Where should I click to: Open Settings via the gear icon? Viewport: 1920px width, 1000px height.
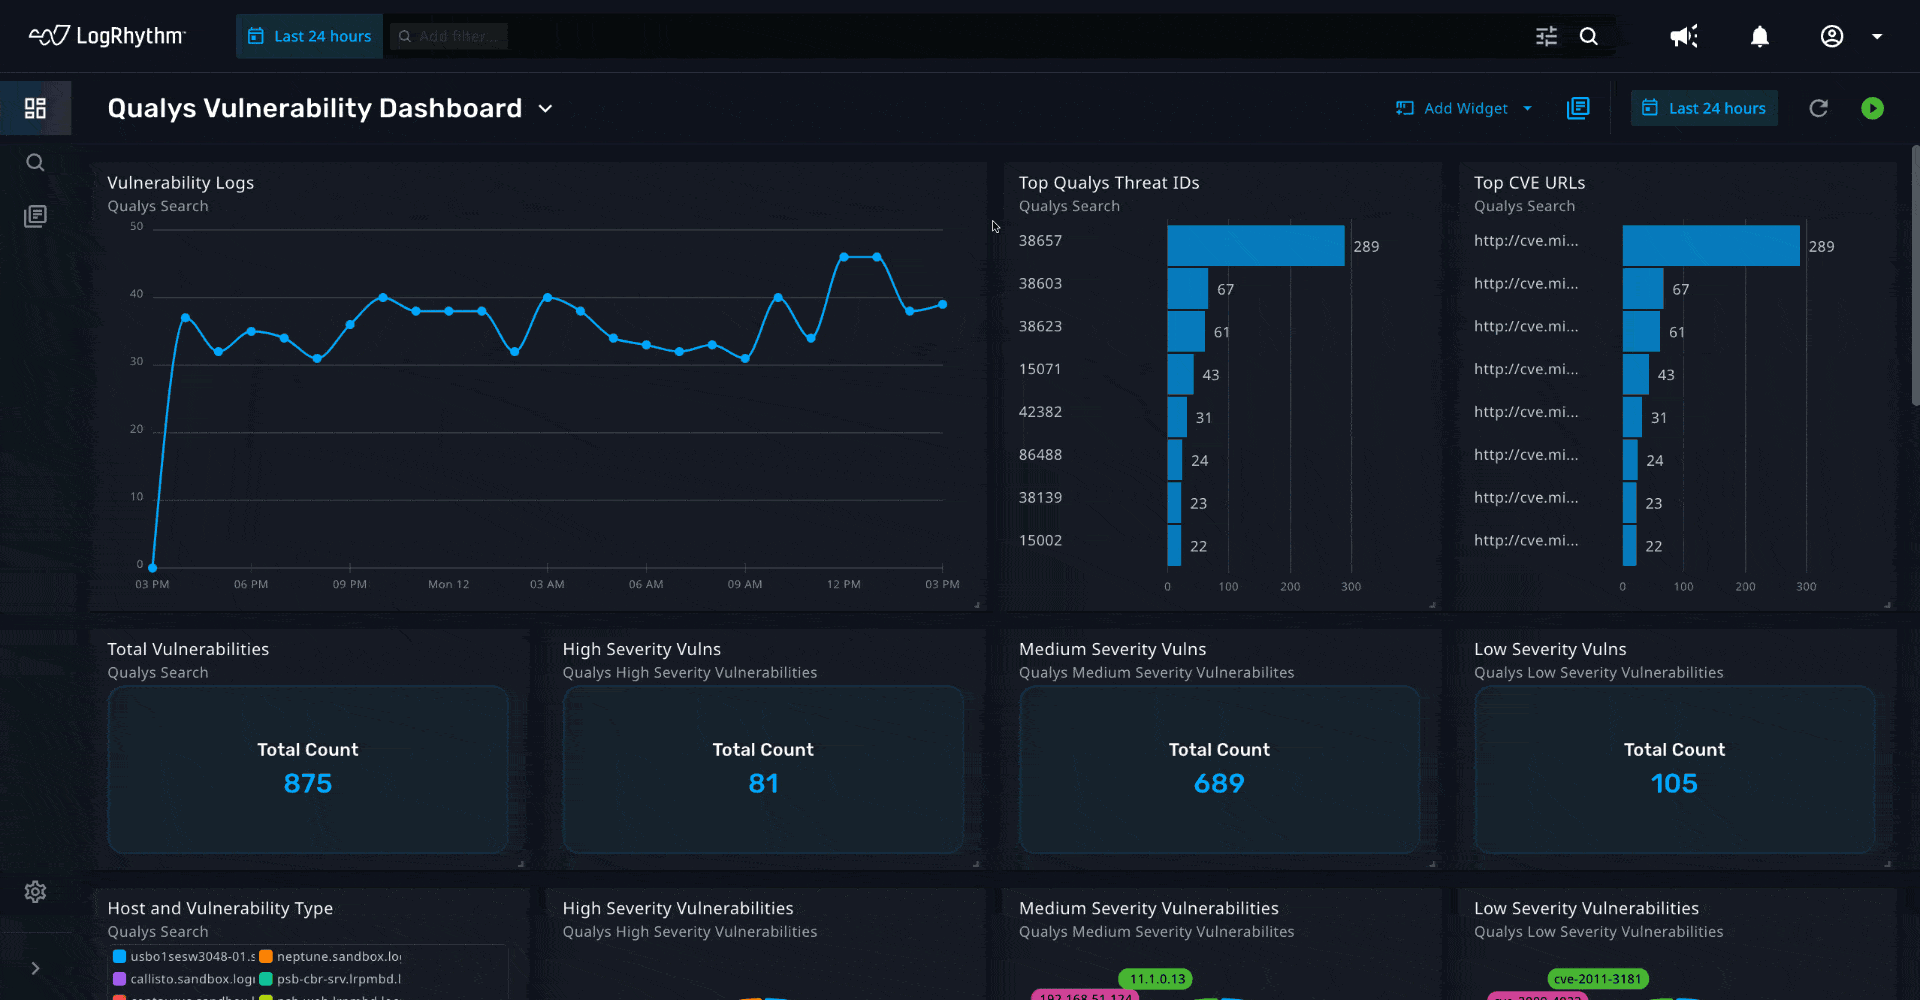pyautogui.click(x=36, y=892)
